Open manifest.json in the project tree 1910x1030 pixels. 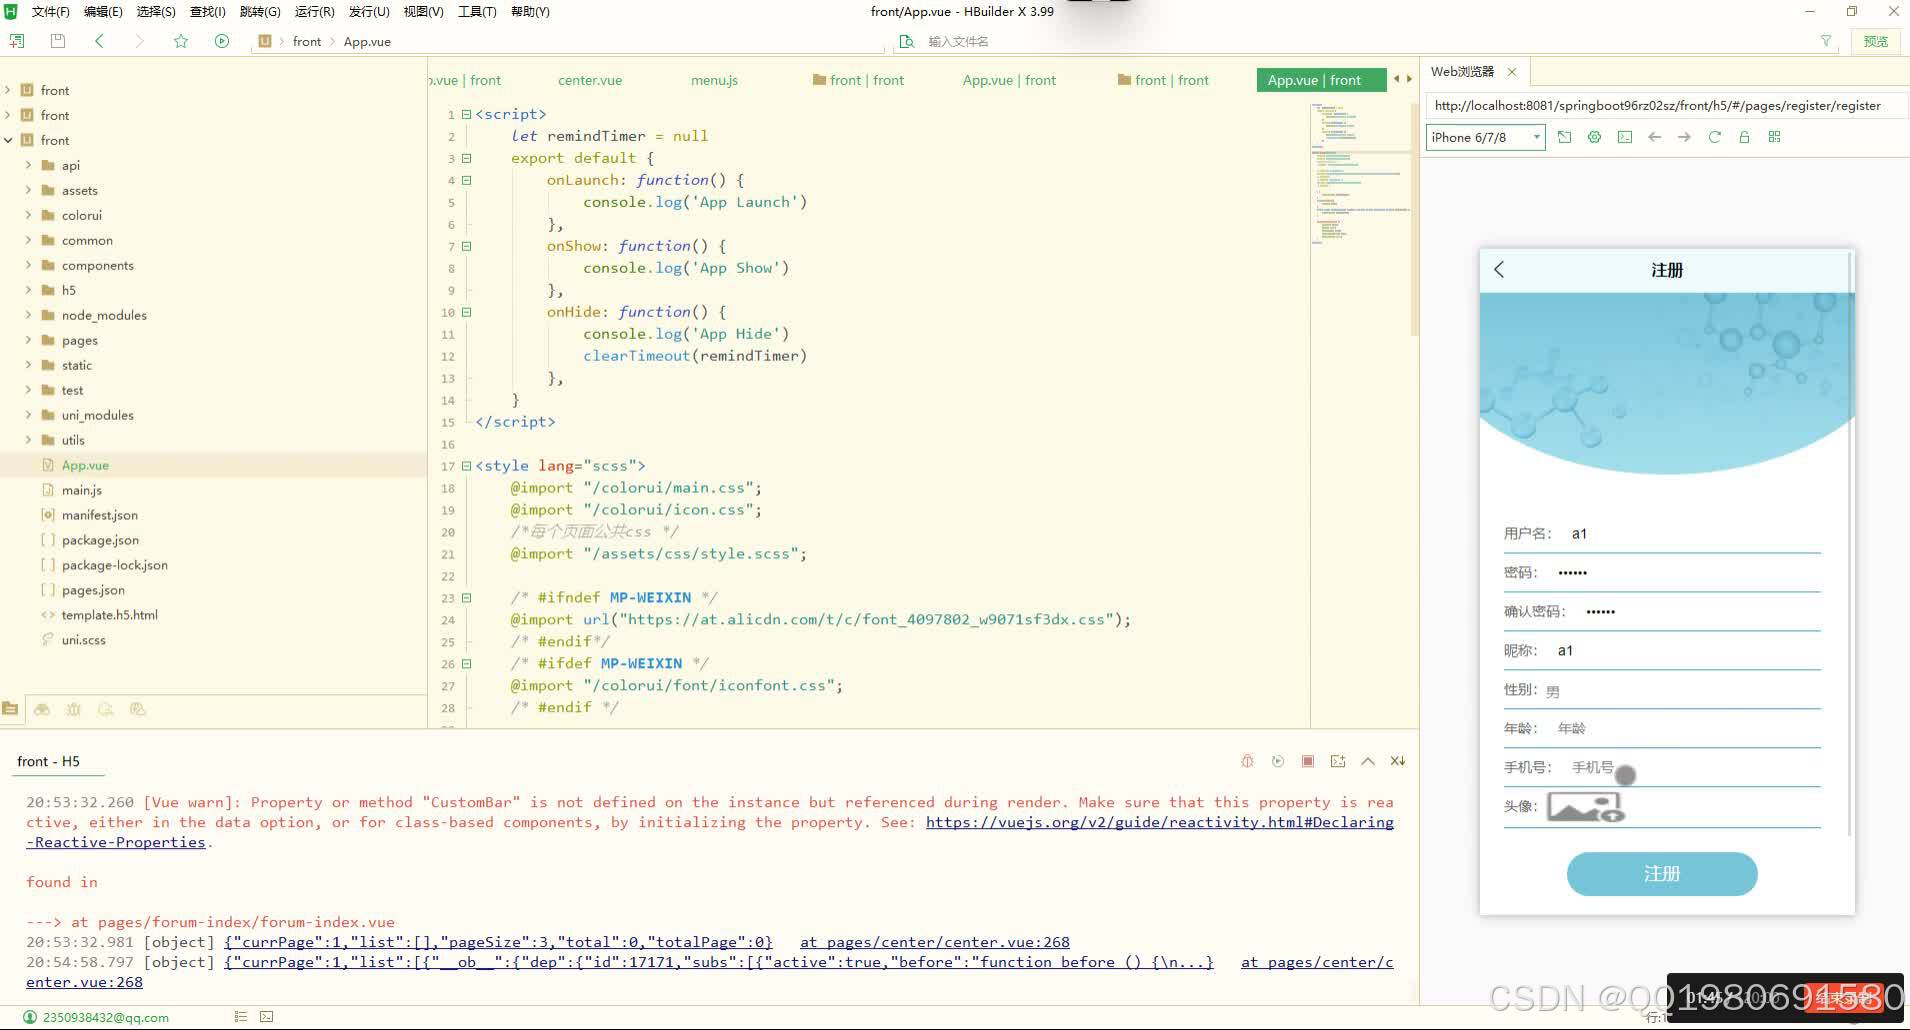coord(99,515)
